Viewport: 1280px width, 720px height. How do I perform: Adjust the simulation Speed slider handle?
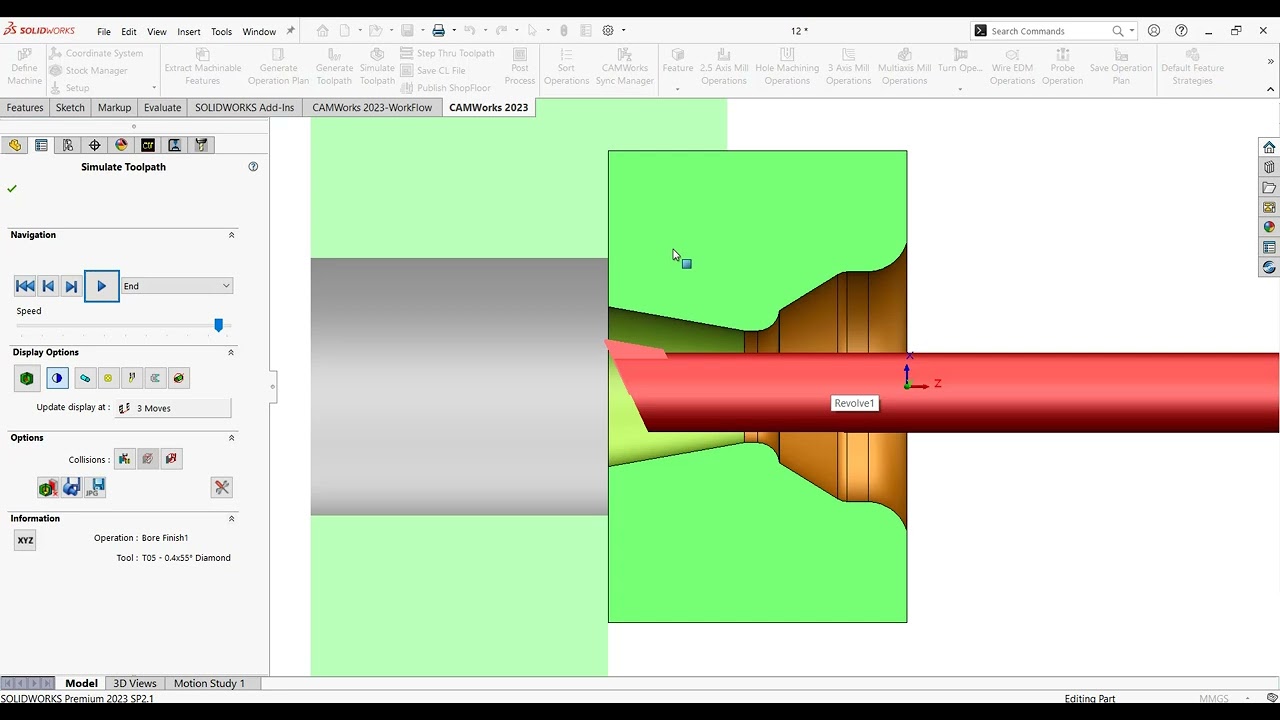point(218,325)
